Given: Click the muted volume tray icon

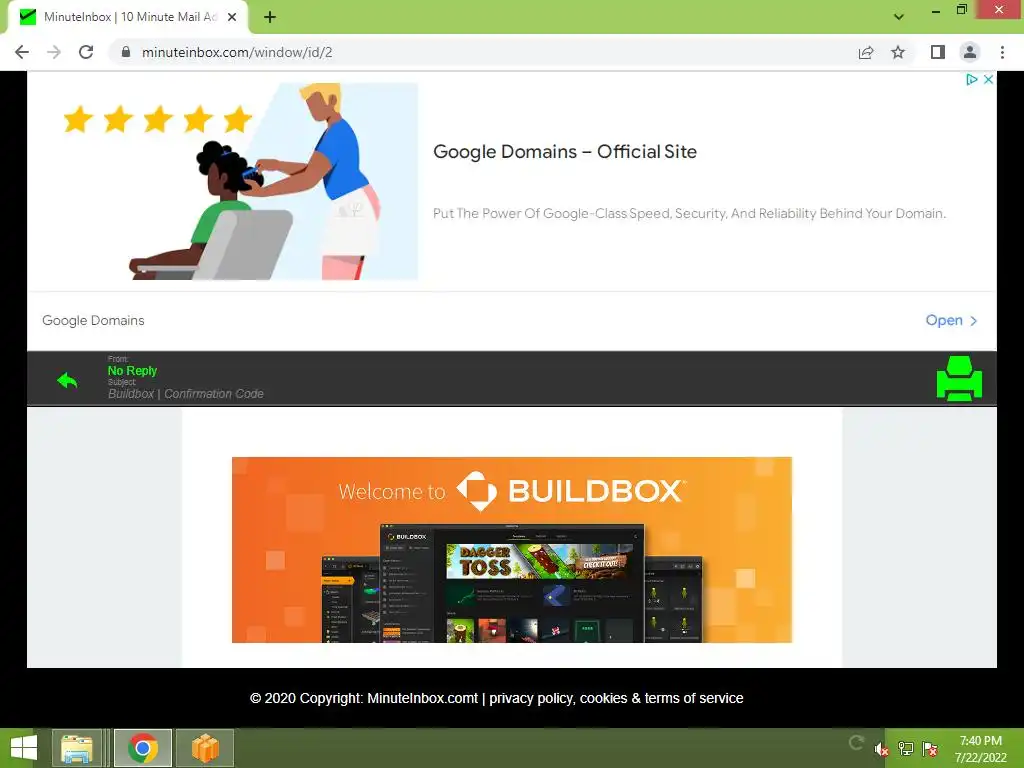Looking at the screenshot, I should (x=881, y=749).
